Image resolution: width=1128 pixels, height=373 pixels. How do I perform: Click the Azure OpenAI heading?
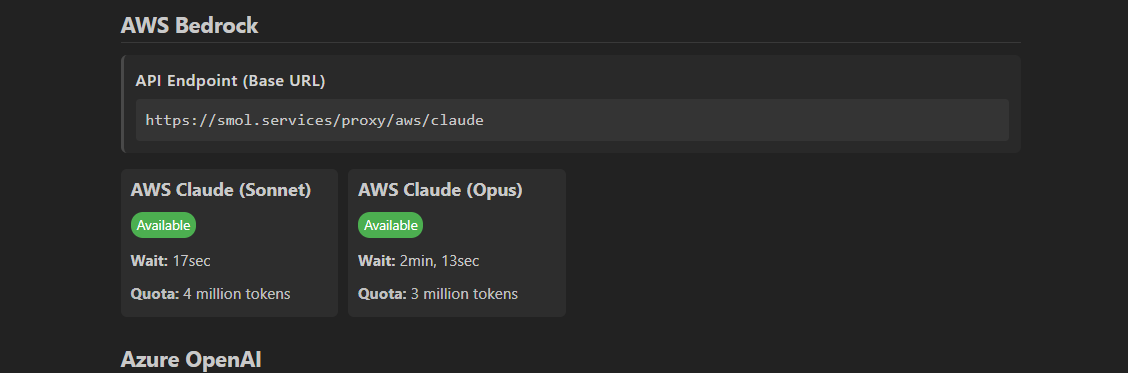pos(191,359)
